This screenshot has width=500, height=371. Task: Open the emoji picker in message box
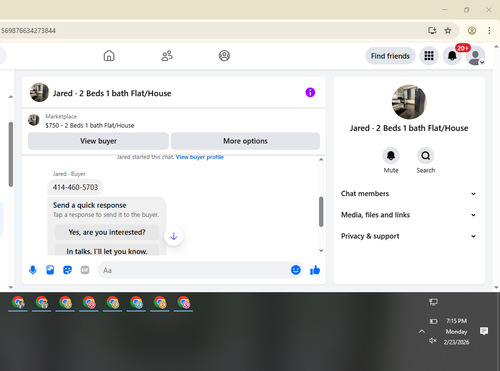click(x=296, y=270)
